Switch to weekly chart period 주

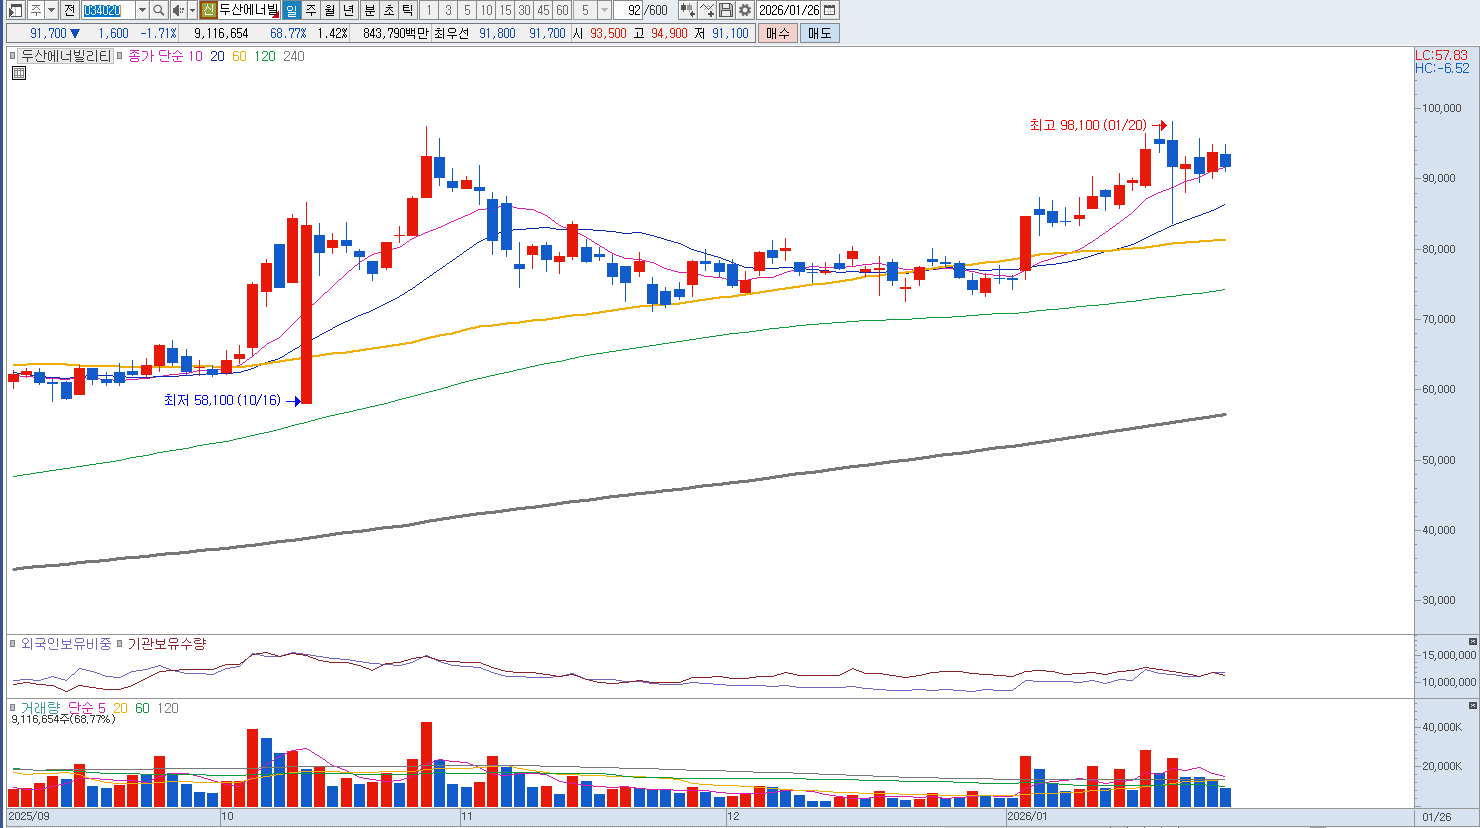pos(311,10)
